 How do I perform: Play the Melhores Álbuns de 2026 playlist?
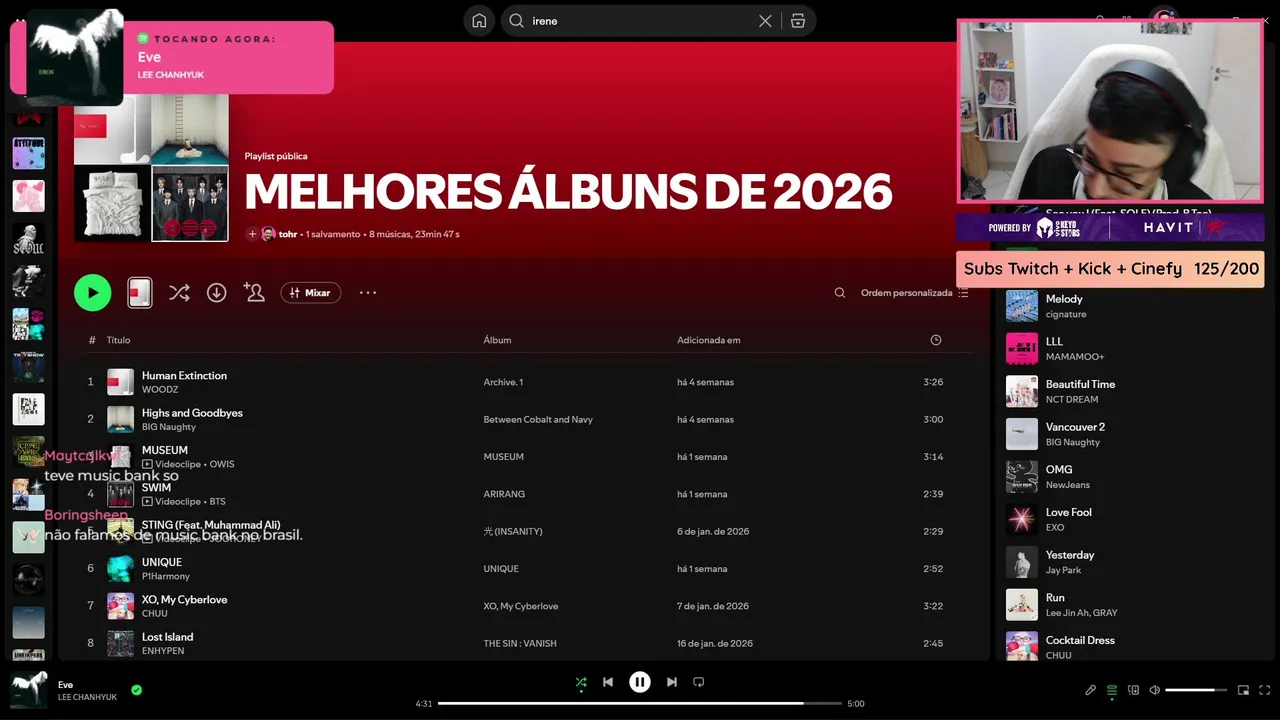[x=92, y=293]
